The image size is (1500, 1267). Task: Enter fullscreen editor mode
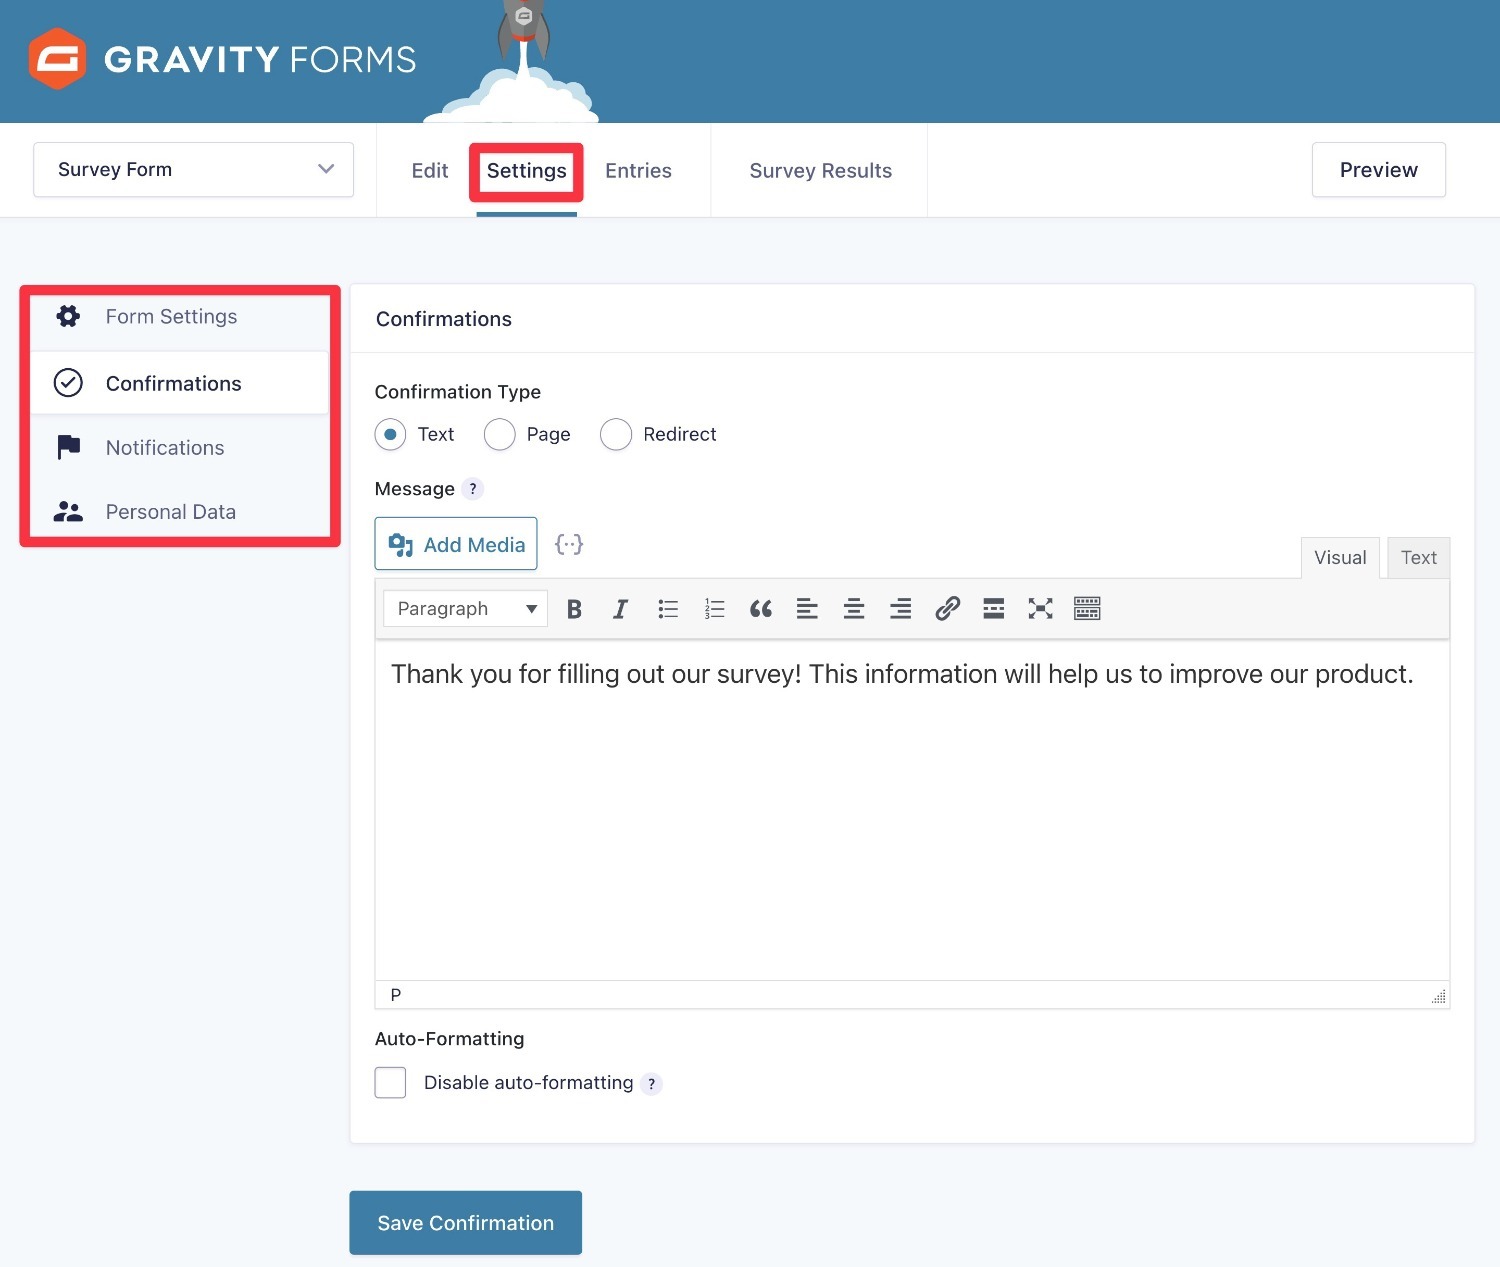(x=1040, y=609)
